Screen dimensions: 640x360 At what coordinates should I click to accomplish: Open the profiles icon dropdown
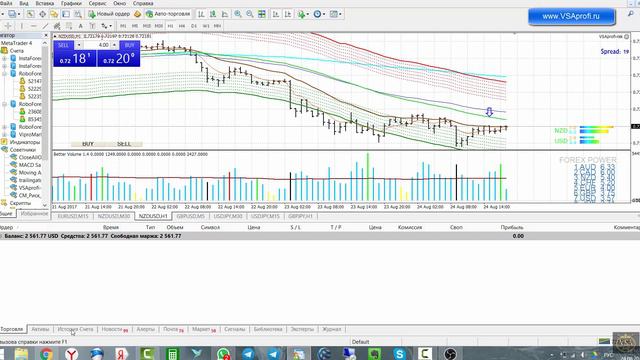(x=14, y=14)
